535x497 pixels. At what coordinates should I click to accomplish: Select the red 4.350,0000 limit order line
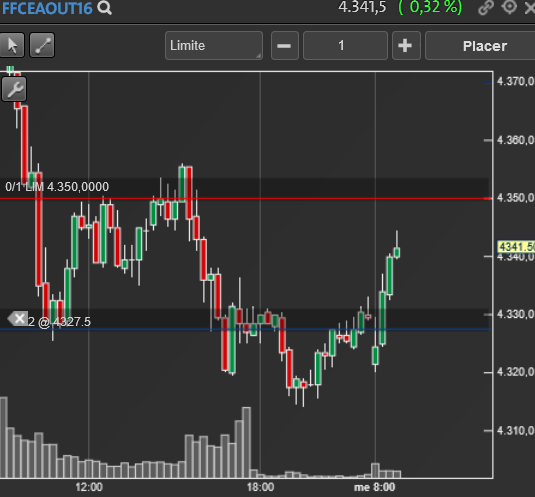tap(246, 198)
